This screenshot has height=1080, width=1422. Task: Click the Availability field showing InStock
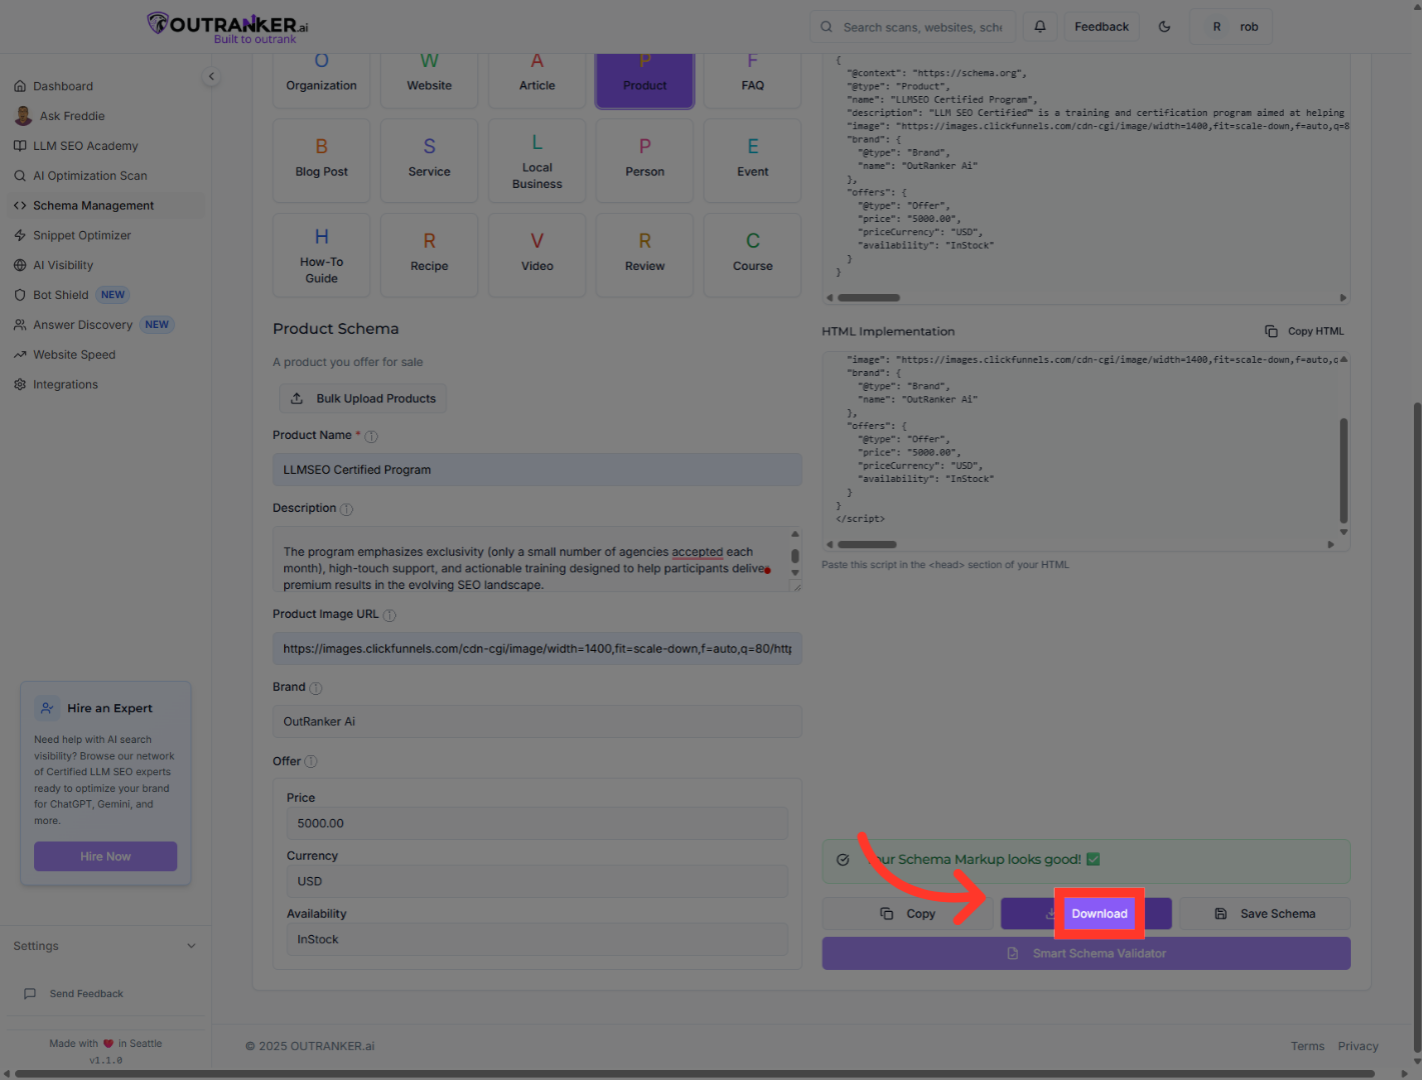click(x=537, y=940)
